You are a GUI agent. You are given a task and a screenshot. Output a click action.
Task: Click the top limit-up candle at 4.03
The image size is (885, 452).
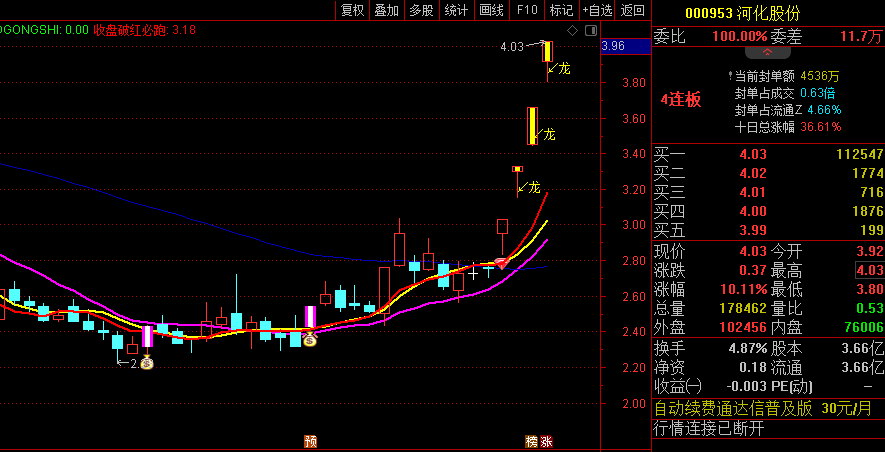(x=547, y=51)
